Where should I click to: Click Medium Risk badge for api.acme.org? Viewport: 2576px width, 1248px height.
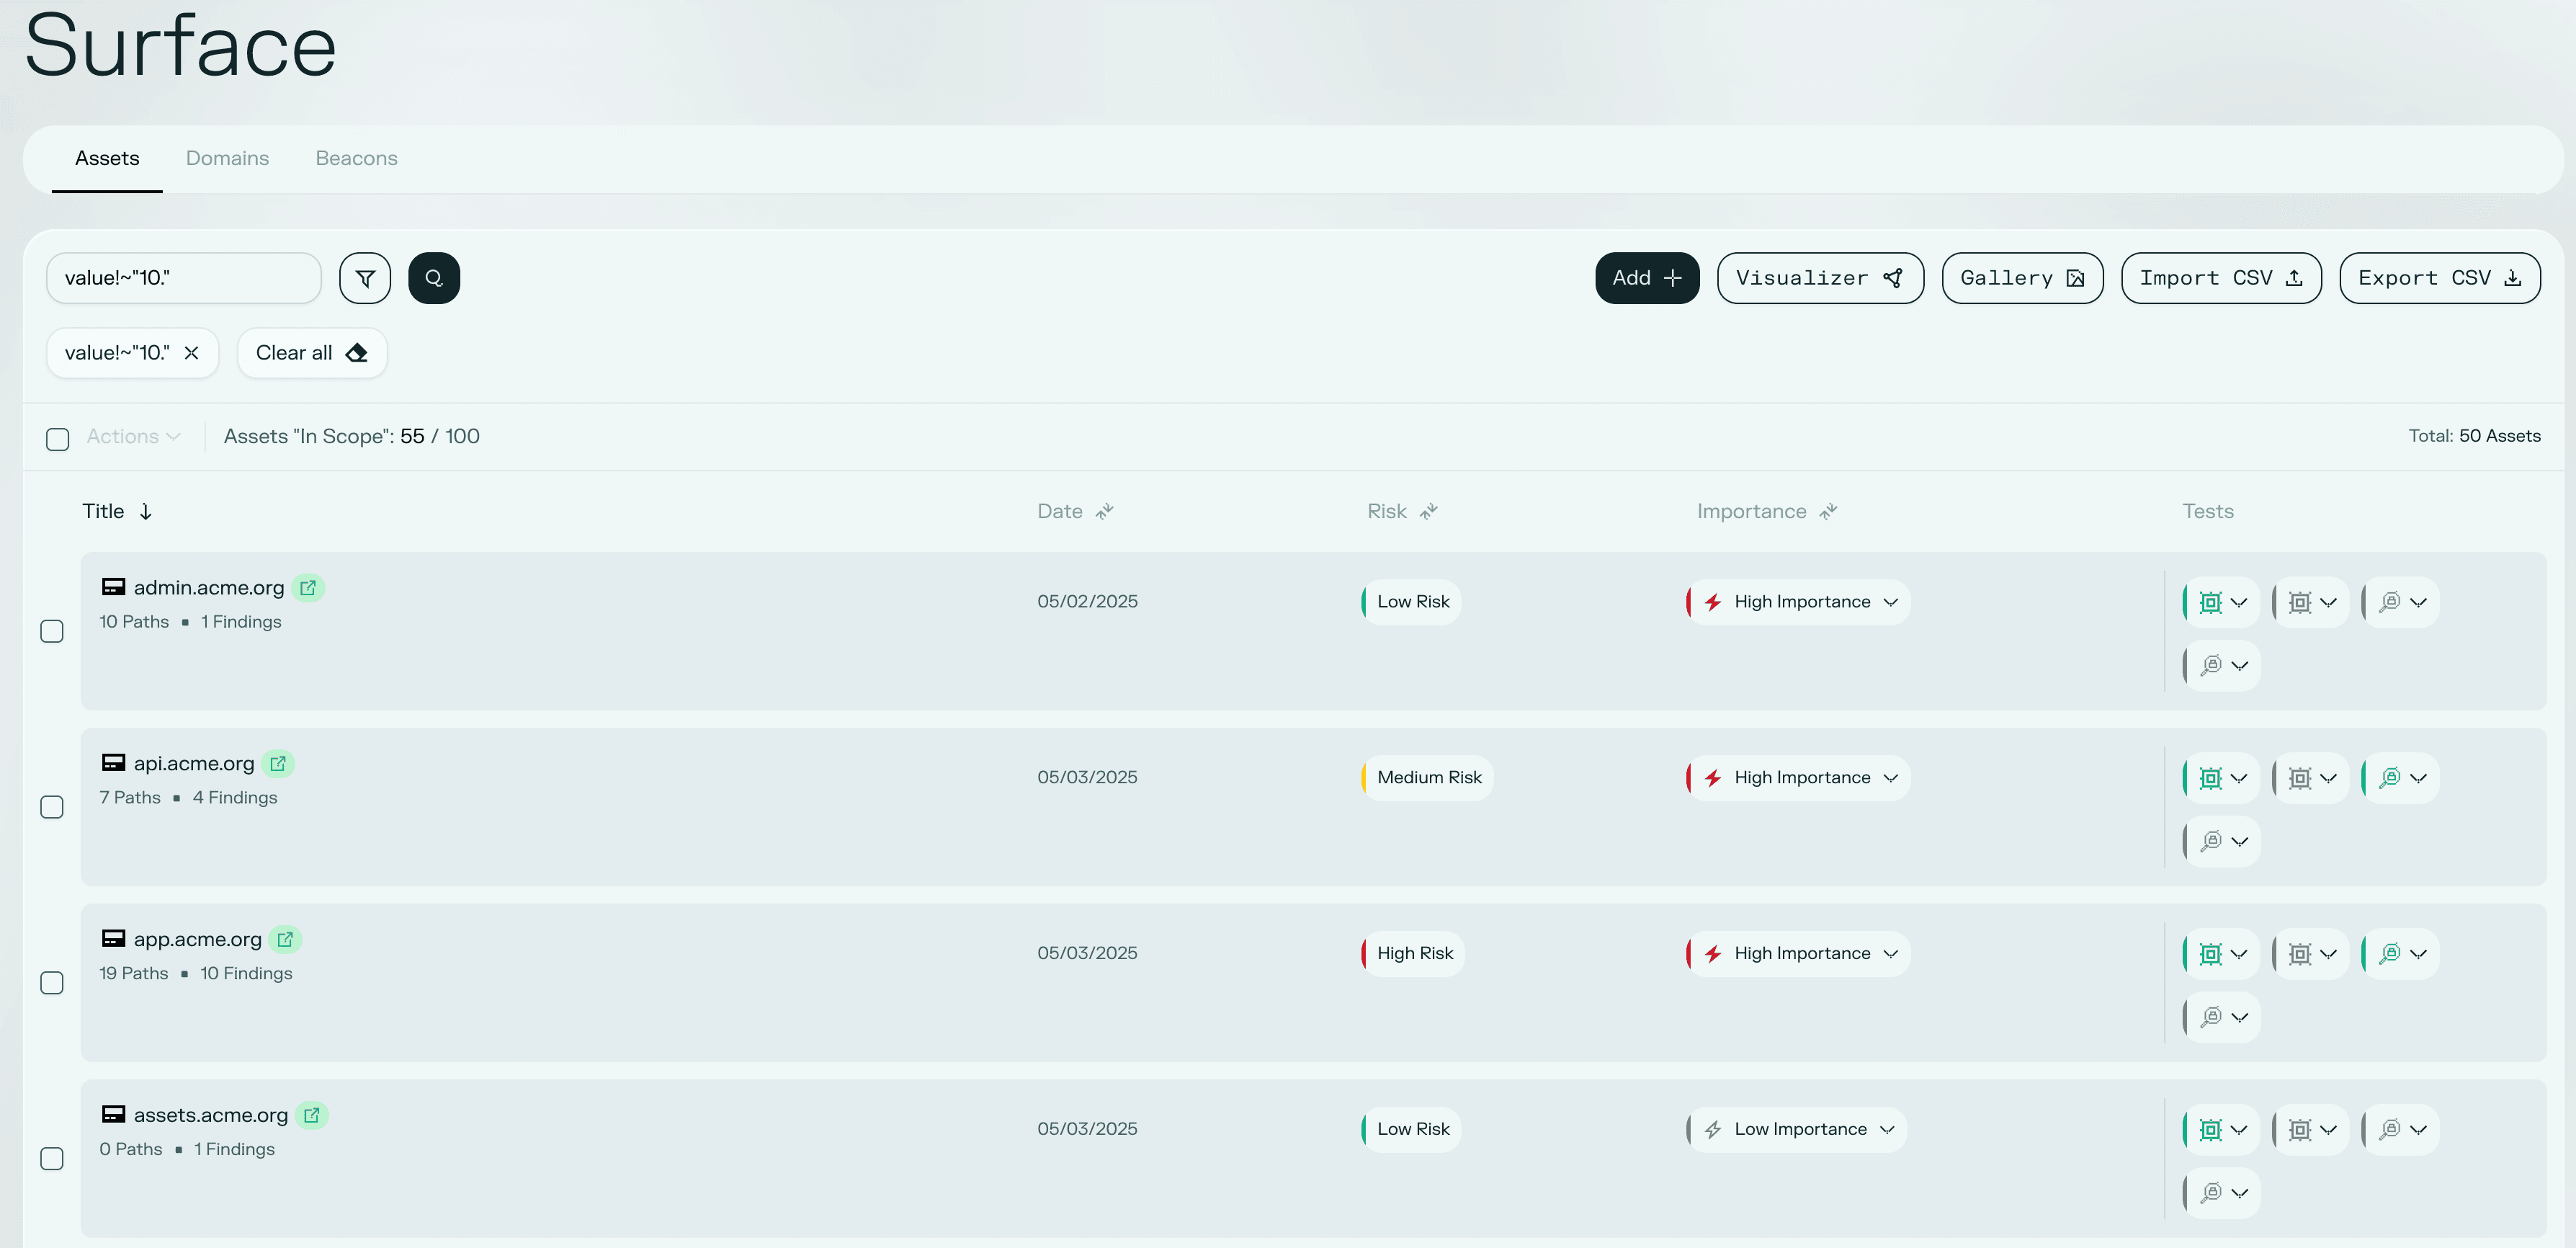point(1427,778)
